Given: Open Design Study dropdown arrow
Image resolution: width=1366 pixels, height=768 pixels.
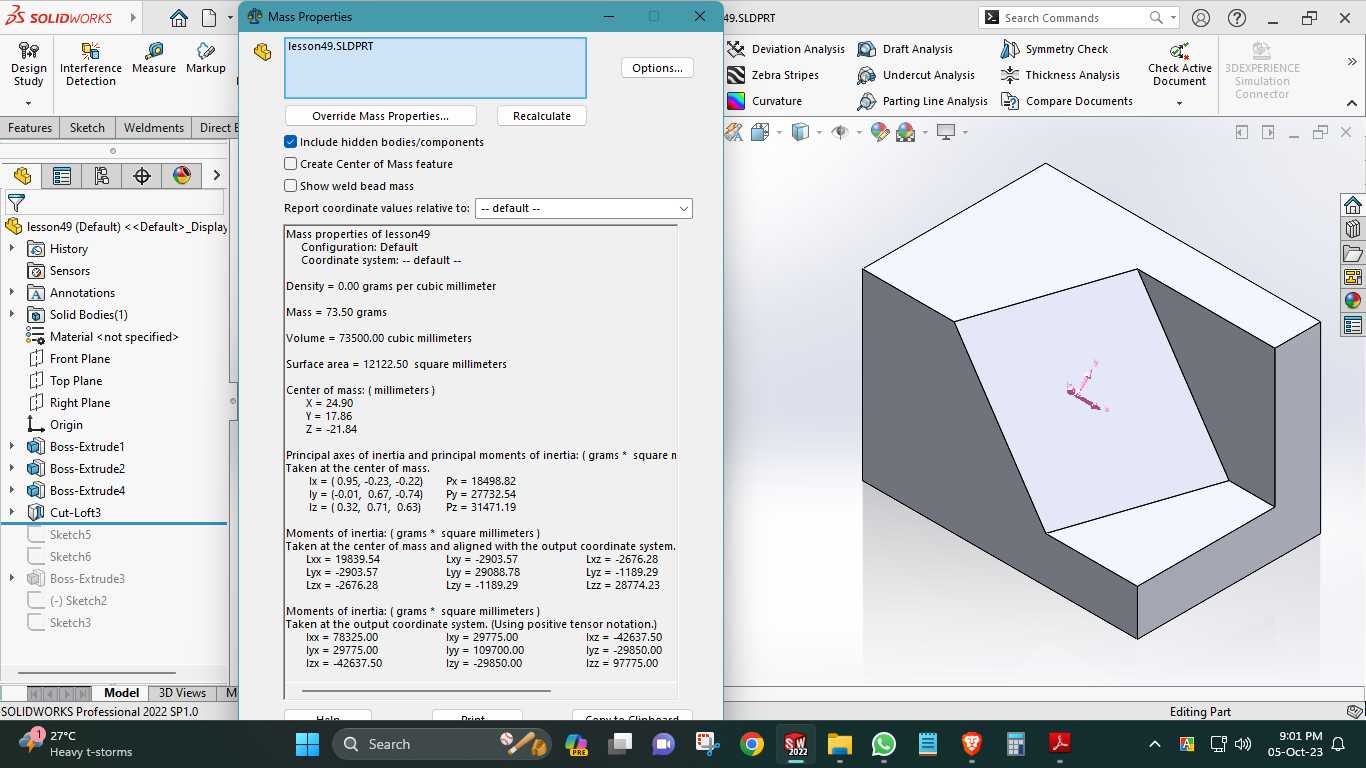Looking at the screenshot, I should click(x=28, y=103).
